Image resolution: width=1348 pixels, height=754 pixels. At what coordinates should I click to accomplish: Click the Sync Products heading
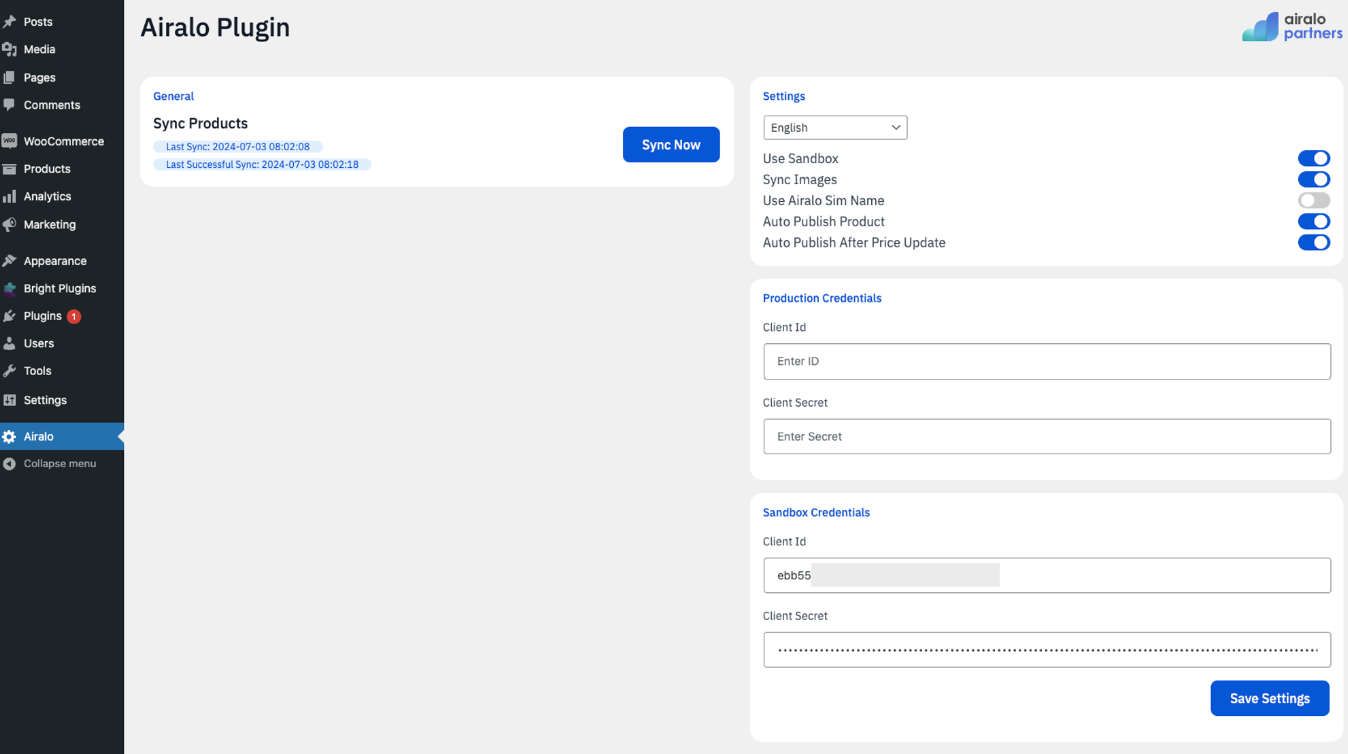(200, 123)
